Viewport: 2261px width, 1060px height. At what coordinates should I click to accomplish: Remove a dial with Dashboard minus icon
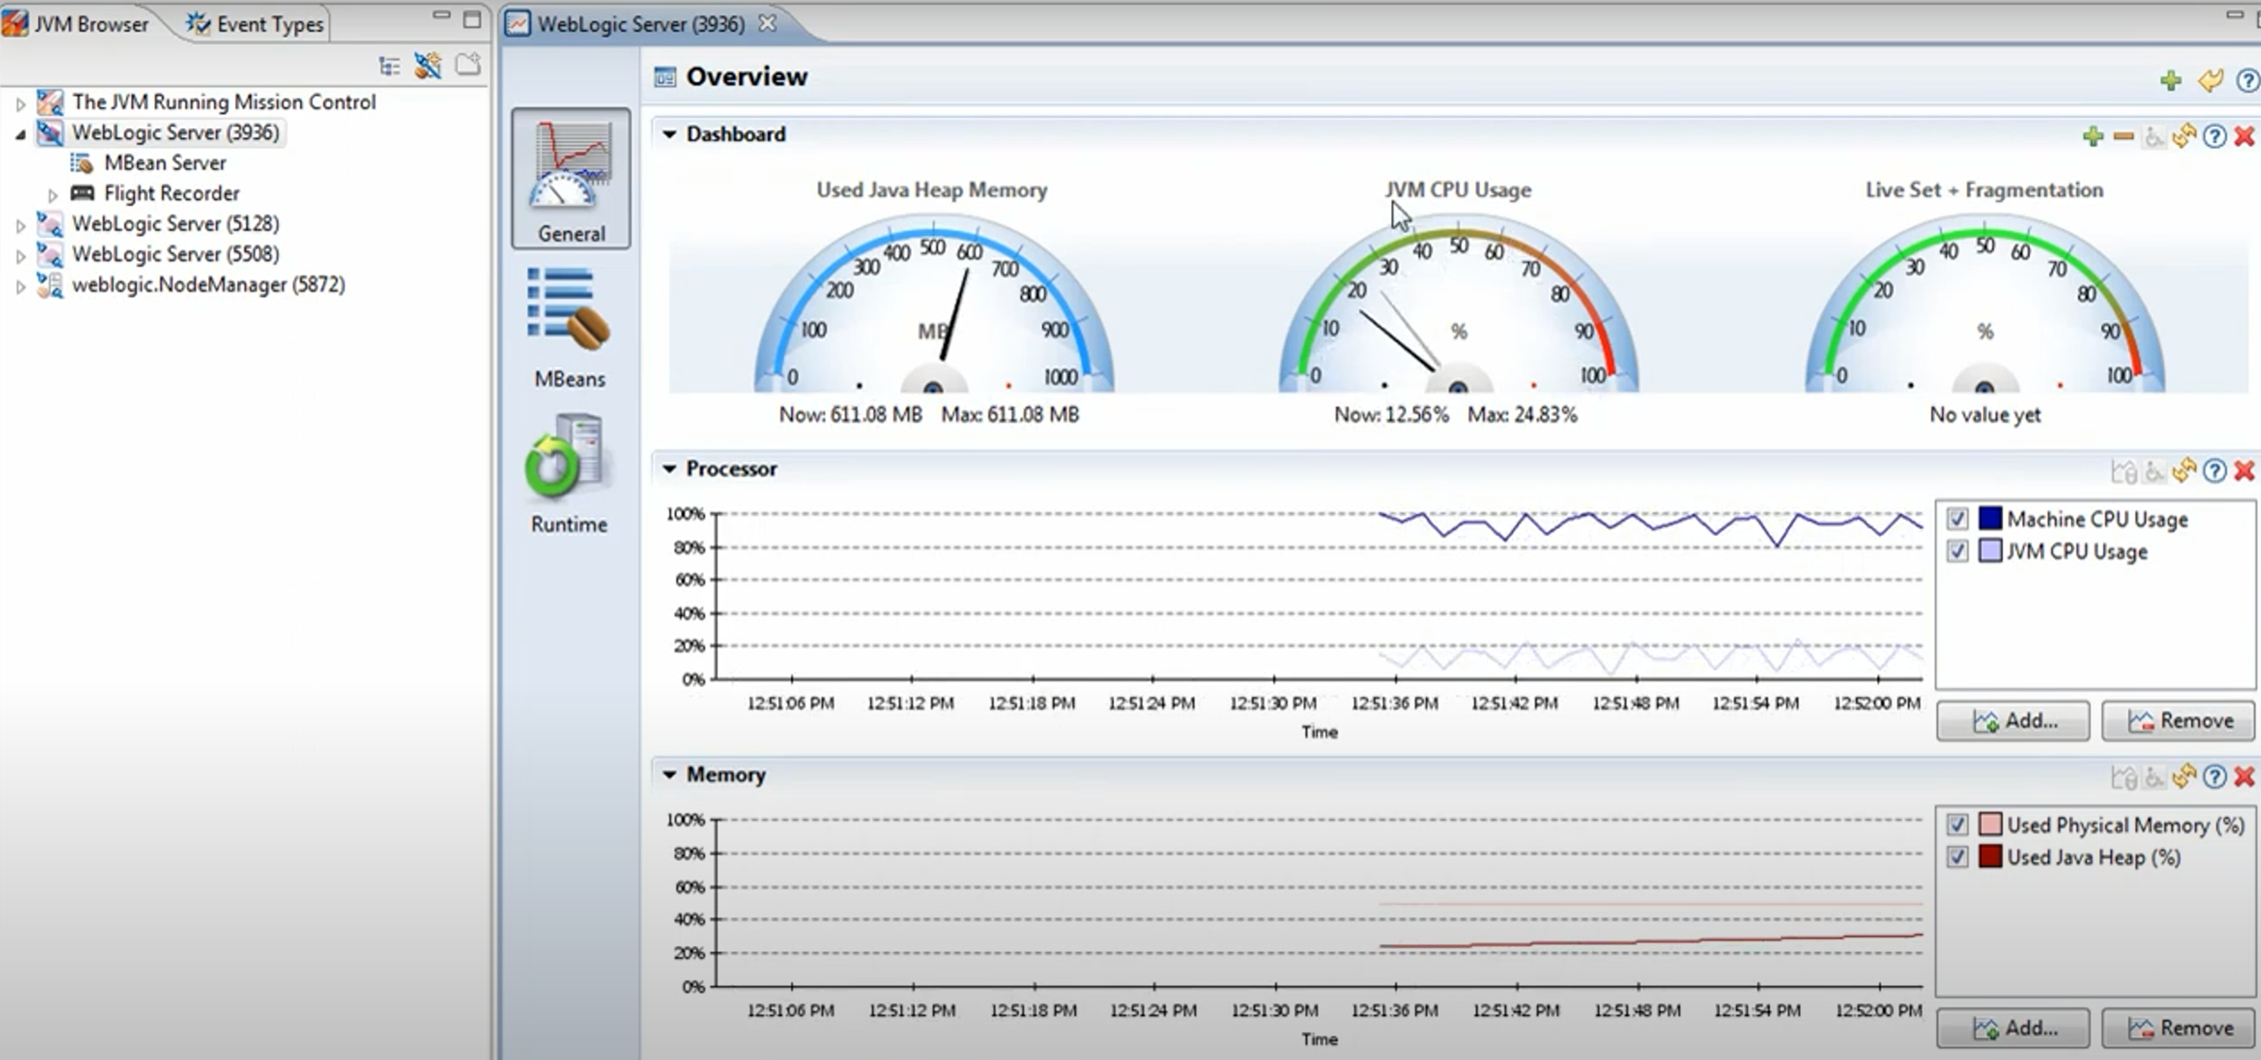2123,136
